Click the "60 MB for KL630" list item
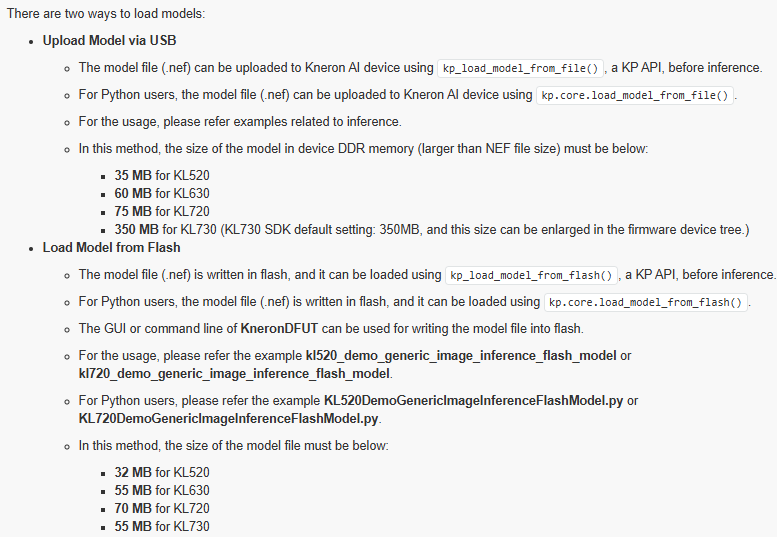 (x=162, y=193)
